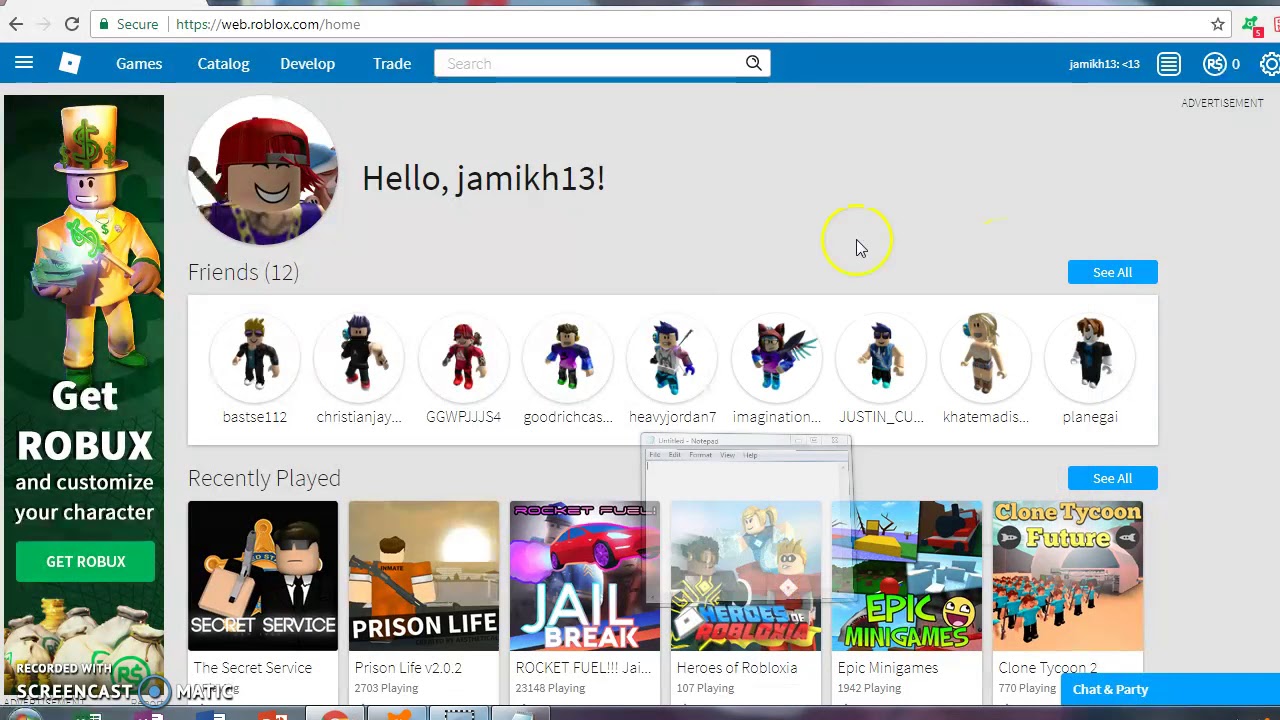Open the Chrome taskbar icon
The height and width of the screenshot is (720, 1280).
[335, 714]
